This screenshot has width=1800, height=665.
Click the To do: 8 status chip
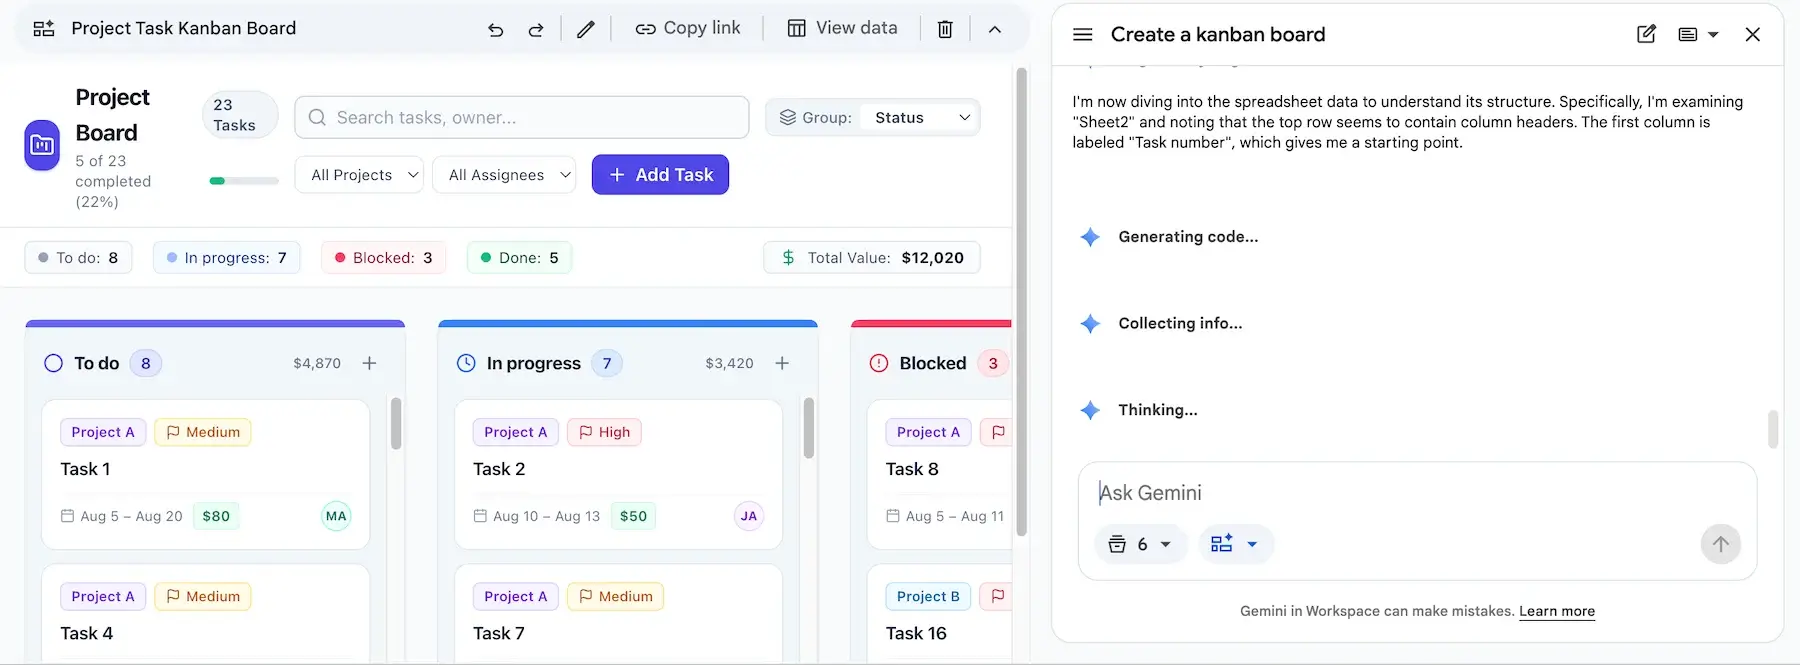(78, 258)
